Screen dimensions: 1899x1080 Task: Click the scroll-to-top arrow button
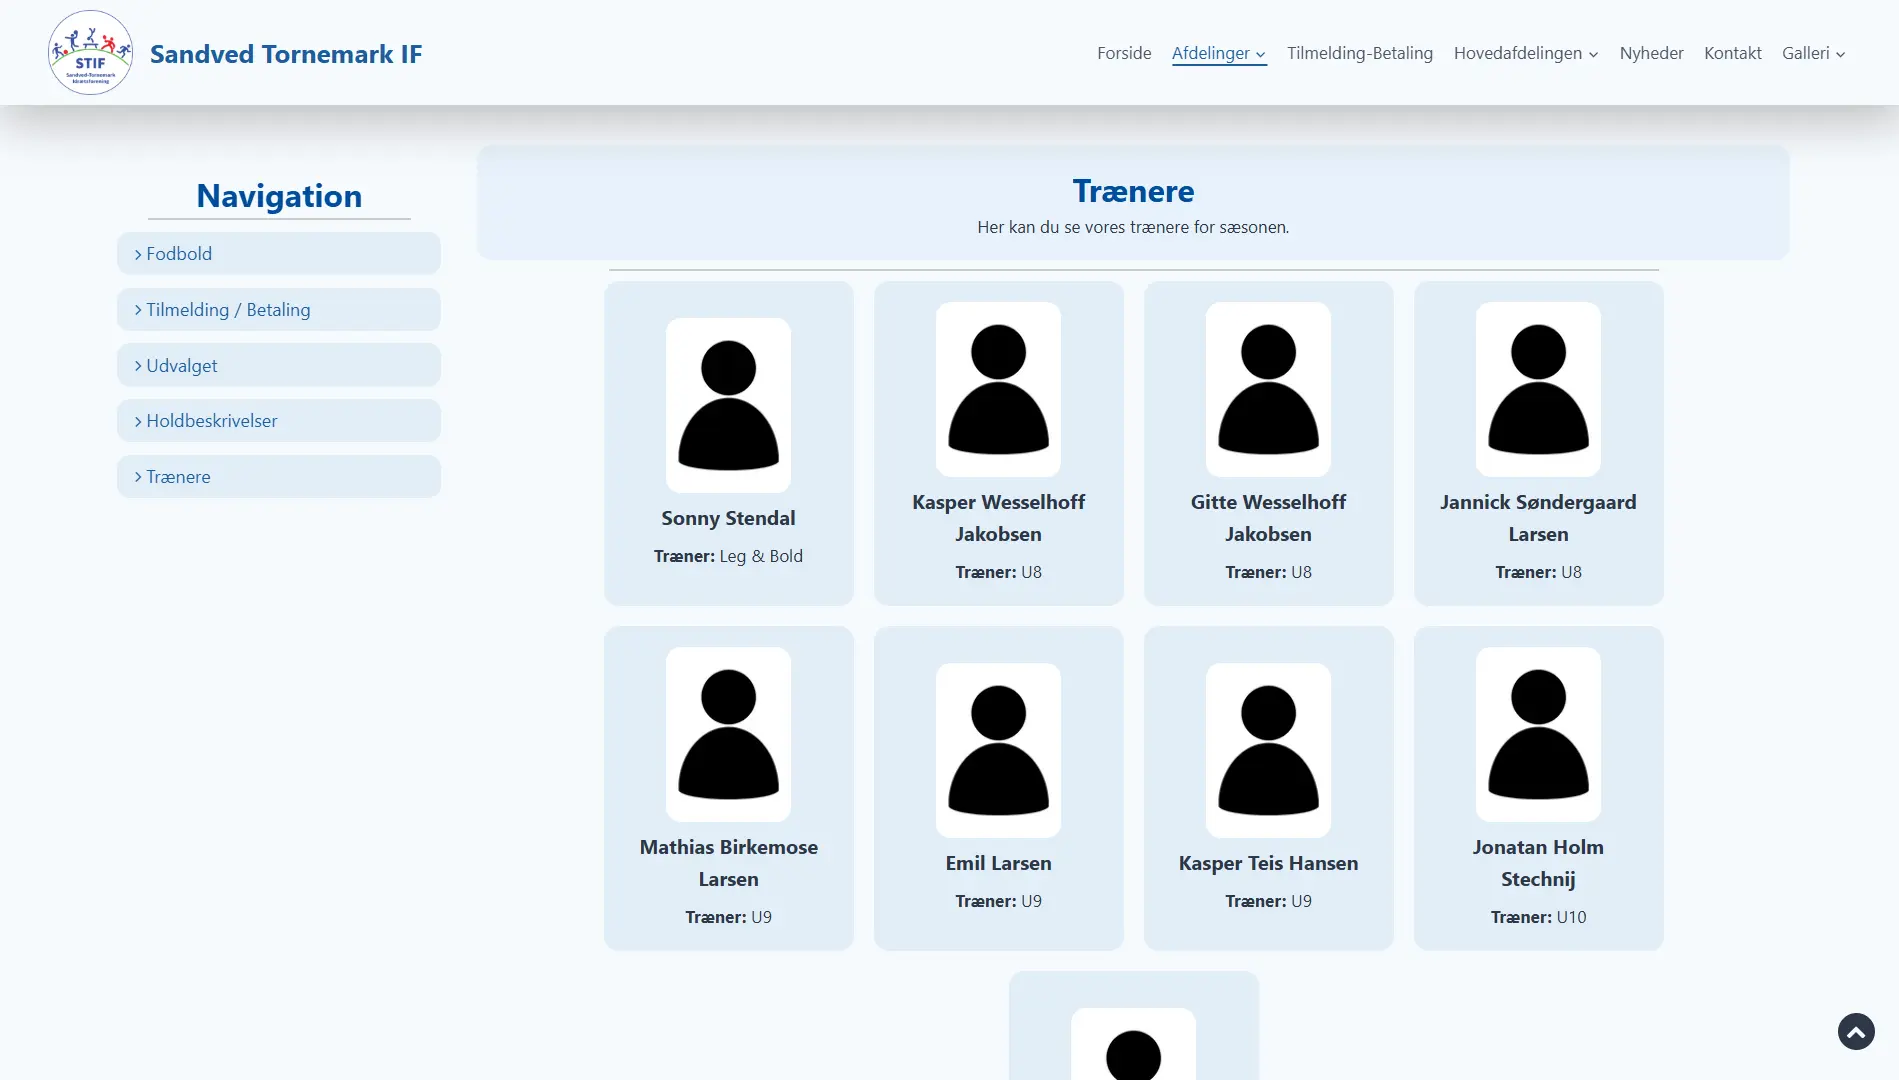pyautogui.click(x=1856, y=1031)
